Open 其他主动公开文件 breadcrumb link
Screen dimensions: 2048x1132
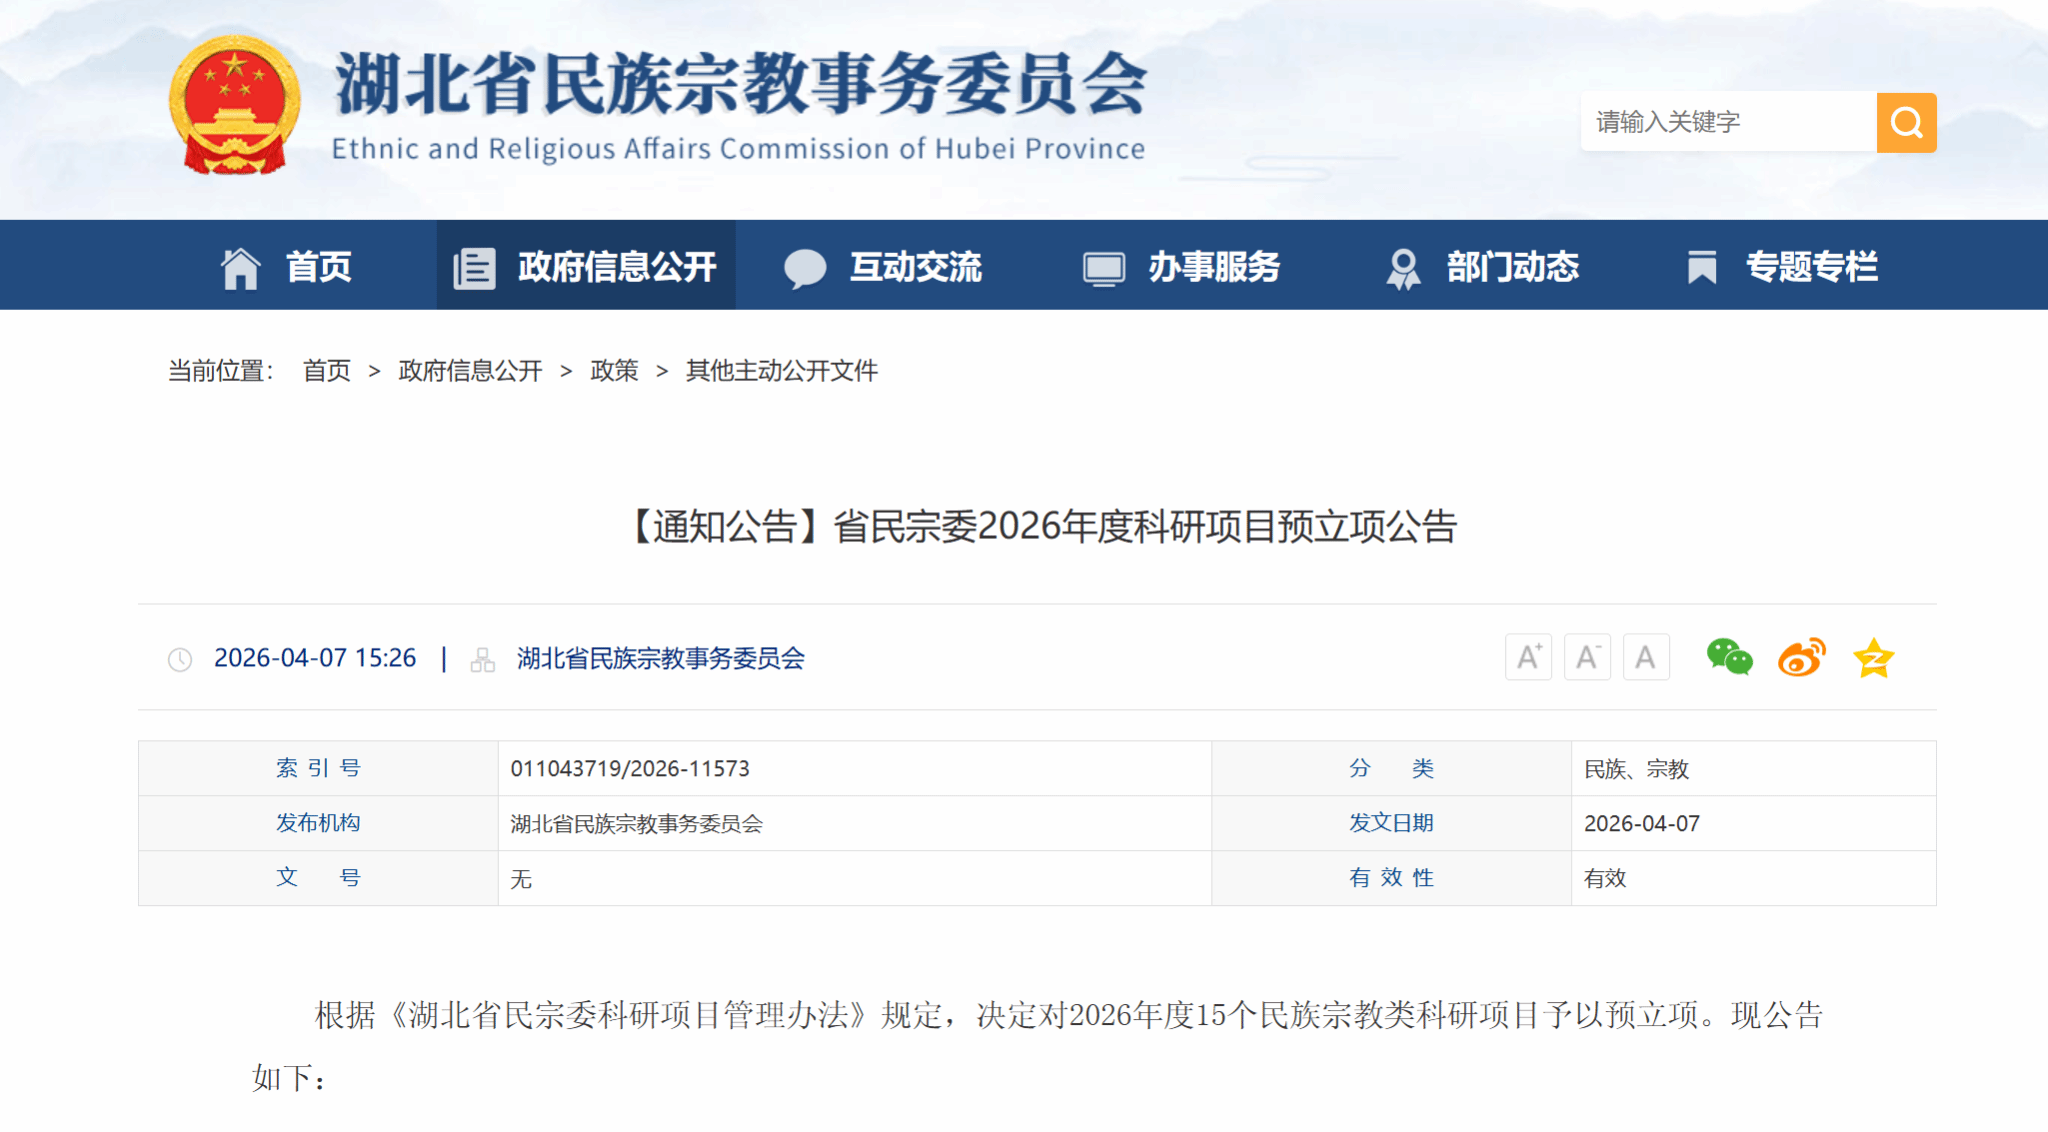(781, 371)
